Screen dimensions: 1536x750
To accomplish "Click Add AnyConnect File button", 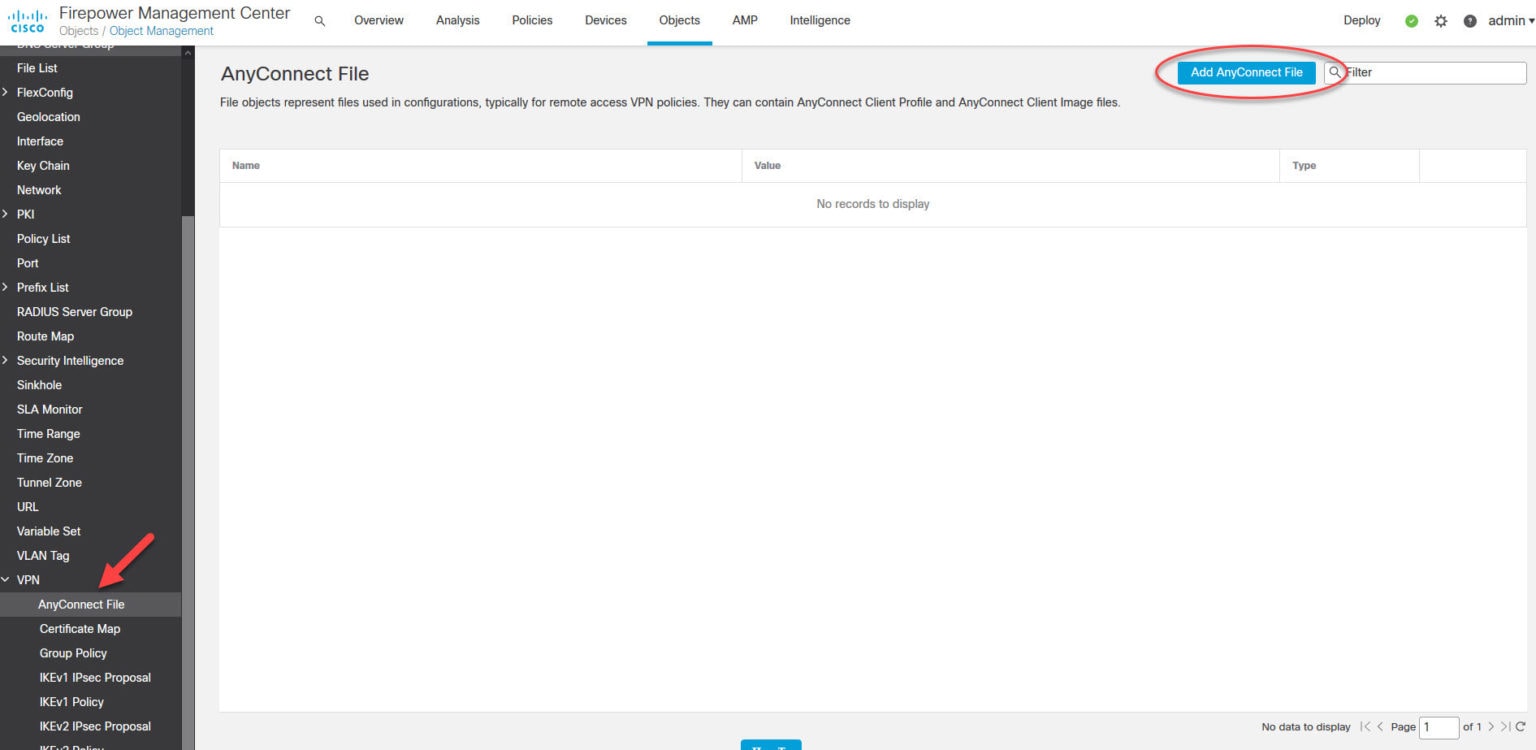I will pyautogui.click(x=1246, y=73).
